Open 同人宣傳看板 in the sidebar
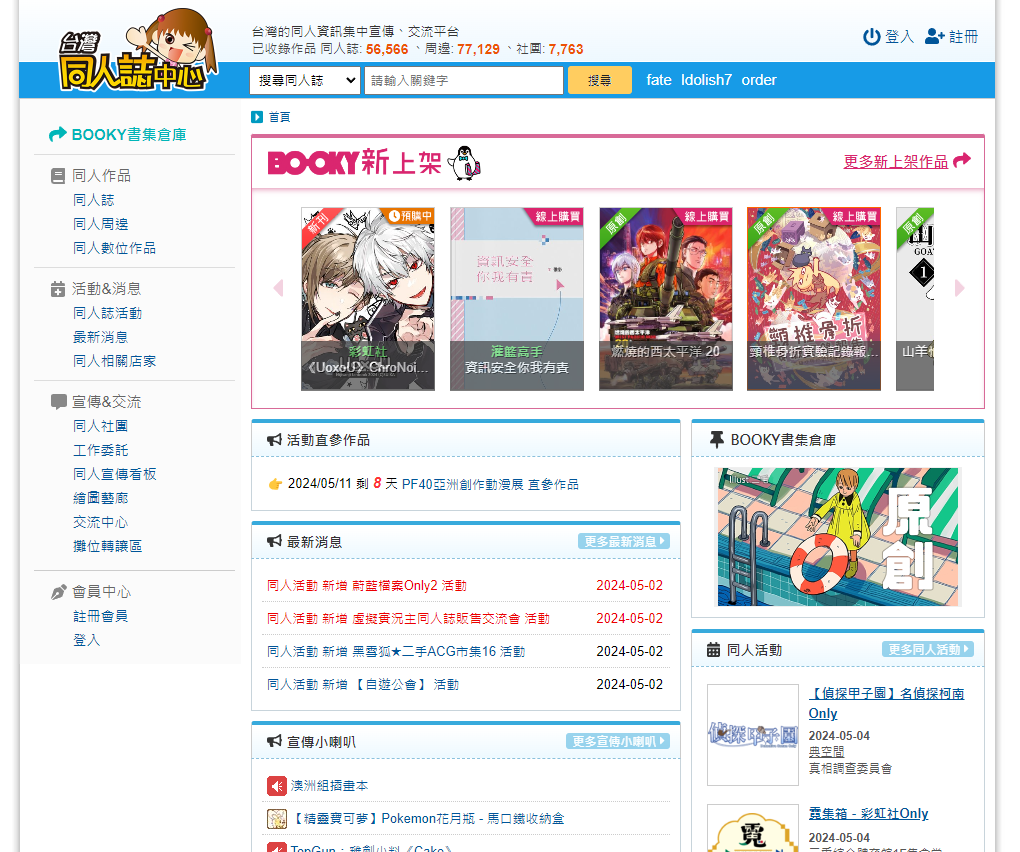Screen dimensions: 1020x852 pyautogui.click(x=114, y=475)
